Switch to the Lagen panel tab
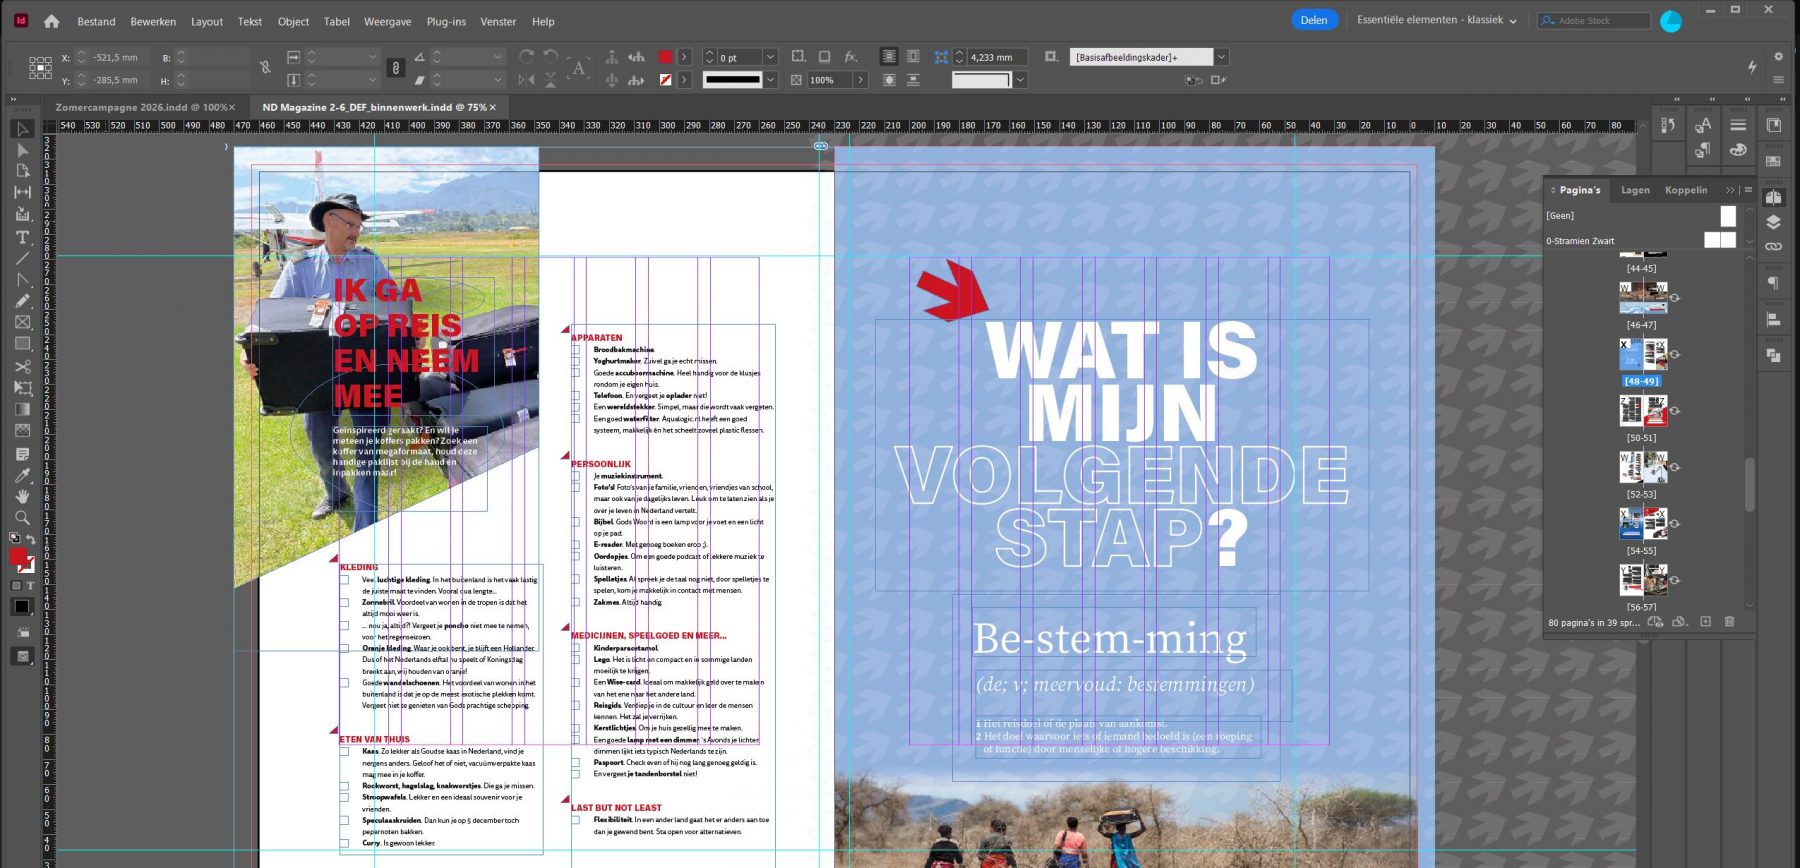 [1635, 190]
